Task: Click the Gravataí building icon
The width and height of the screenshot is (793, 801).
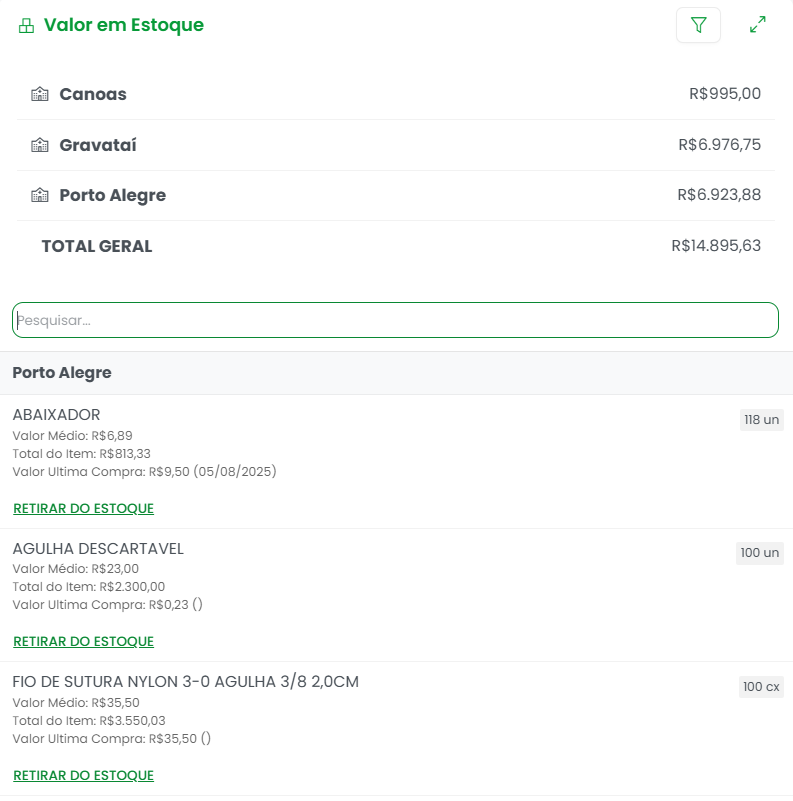Action: coord(40,145)
